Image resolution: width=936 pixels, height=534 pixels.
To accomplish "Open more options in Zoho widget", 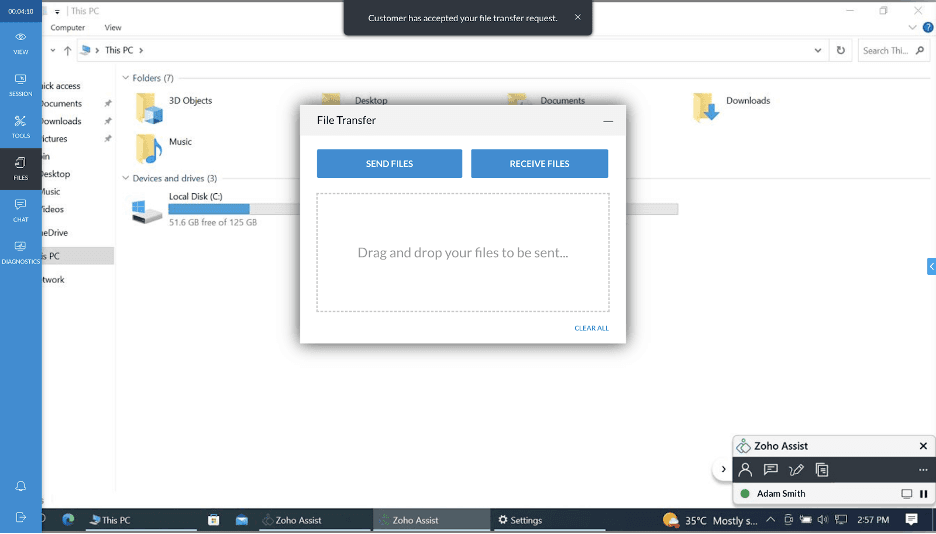I will pyautogui.click(x=923, y=470).
